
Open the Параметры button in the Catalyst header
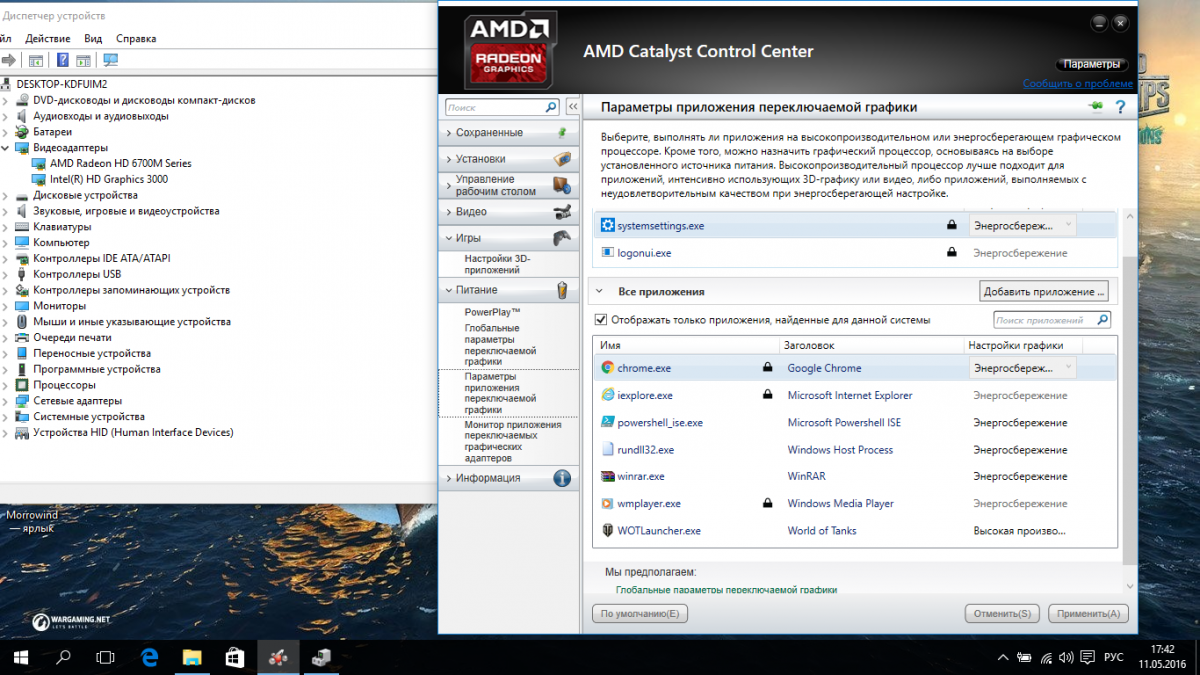pyautogui.click(x=1092, y=64)
